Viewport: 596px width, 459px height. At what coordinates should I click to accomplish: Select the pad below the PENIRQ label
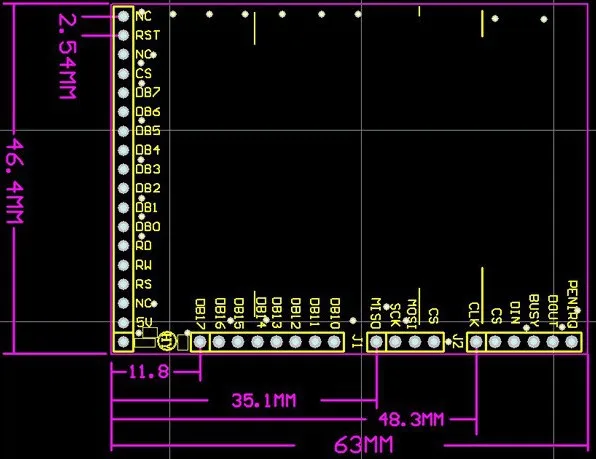pyautogui.click(x=572, y=342)
